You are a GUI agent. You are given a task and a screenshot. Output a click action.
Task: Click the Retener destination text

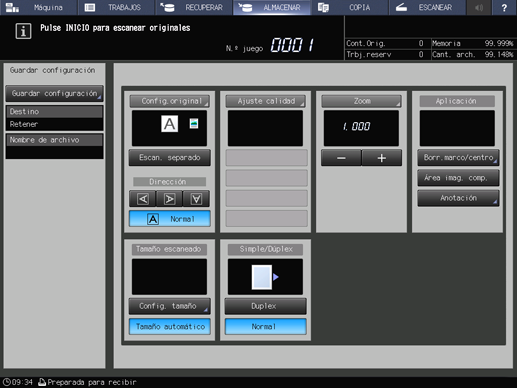tap(24, 124)
